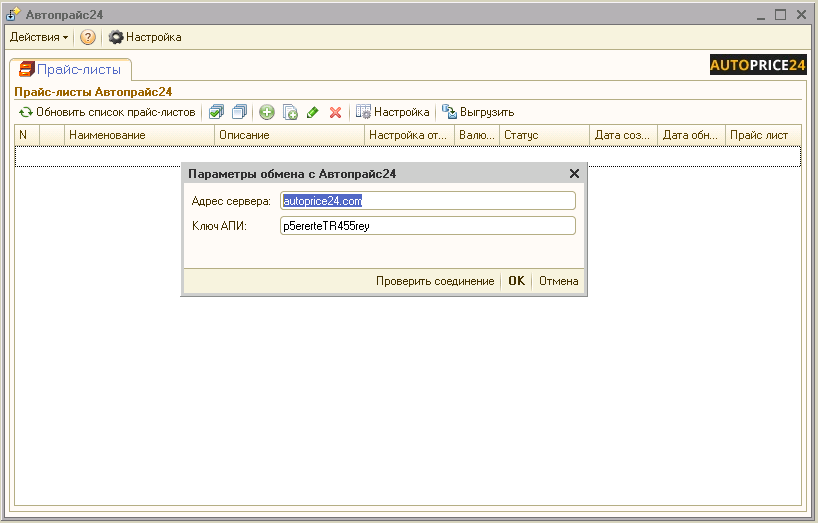This screenshot has height=523, width=818.
Task: Click into the Ключ АПИ field
Action: point(428,226)
